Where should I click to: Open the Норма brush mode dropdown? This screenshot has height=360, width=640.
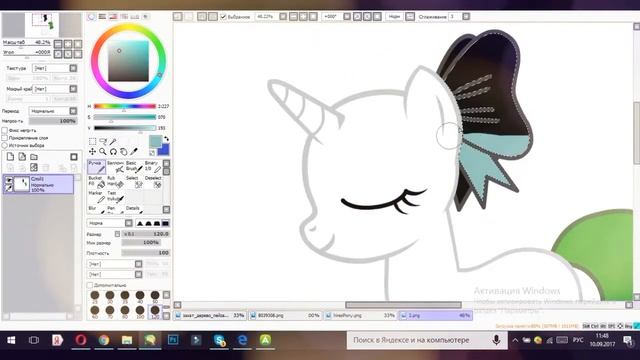tap(110, 223)
